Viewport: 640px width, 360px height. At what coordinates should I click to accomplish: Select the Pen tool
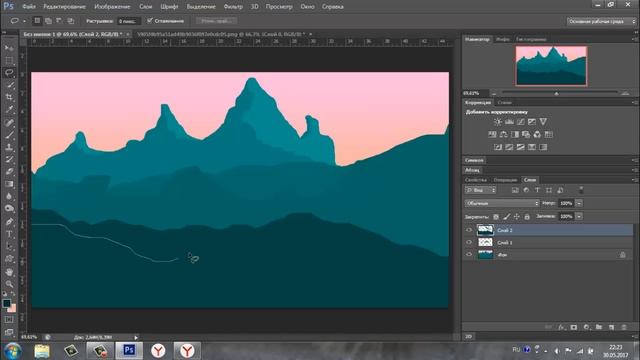pyautogui.click(x=9, y=222)
